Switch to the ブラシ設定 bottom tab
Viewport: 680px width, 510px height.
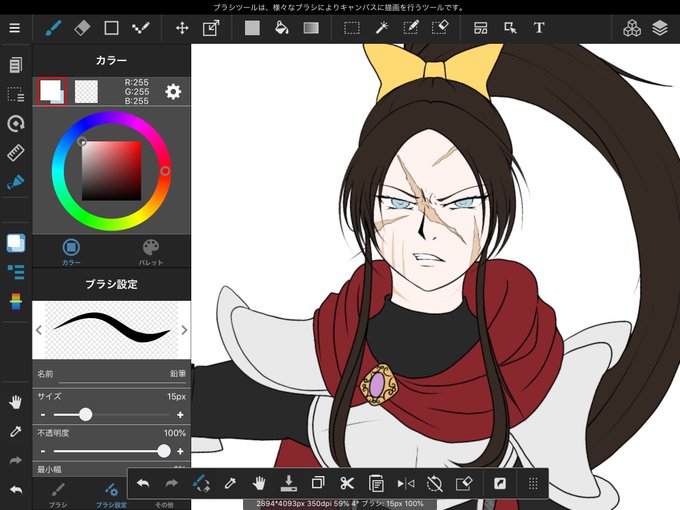pyautogui.click(x=111, y=495)
